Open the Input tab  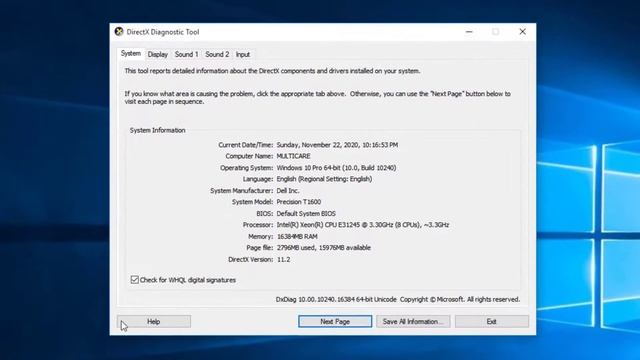[243, 54]
